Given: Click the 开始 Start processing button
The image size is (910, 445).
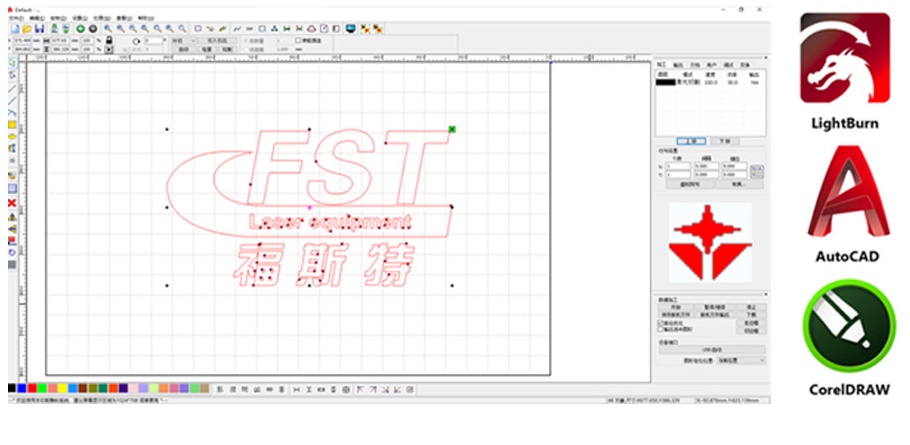Looking at the screenshot, I should click(x=676, y=307).
